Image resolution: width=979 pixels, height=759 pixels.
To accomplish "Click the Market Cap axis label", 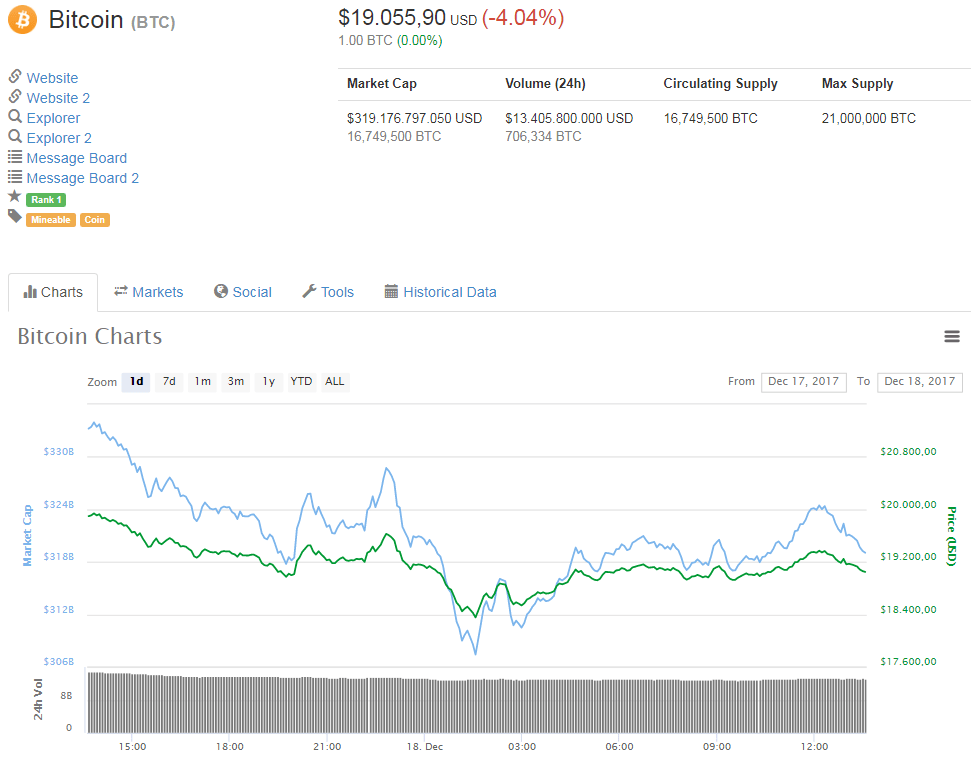I will (27, 536).
